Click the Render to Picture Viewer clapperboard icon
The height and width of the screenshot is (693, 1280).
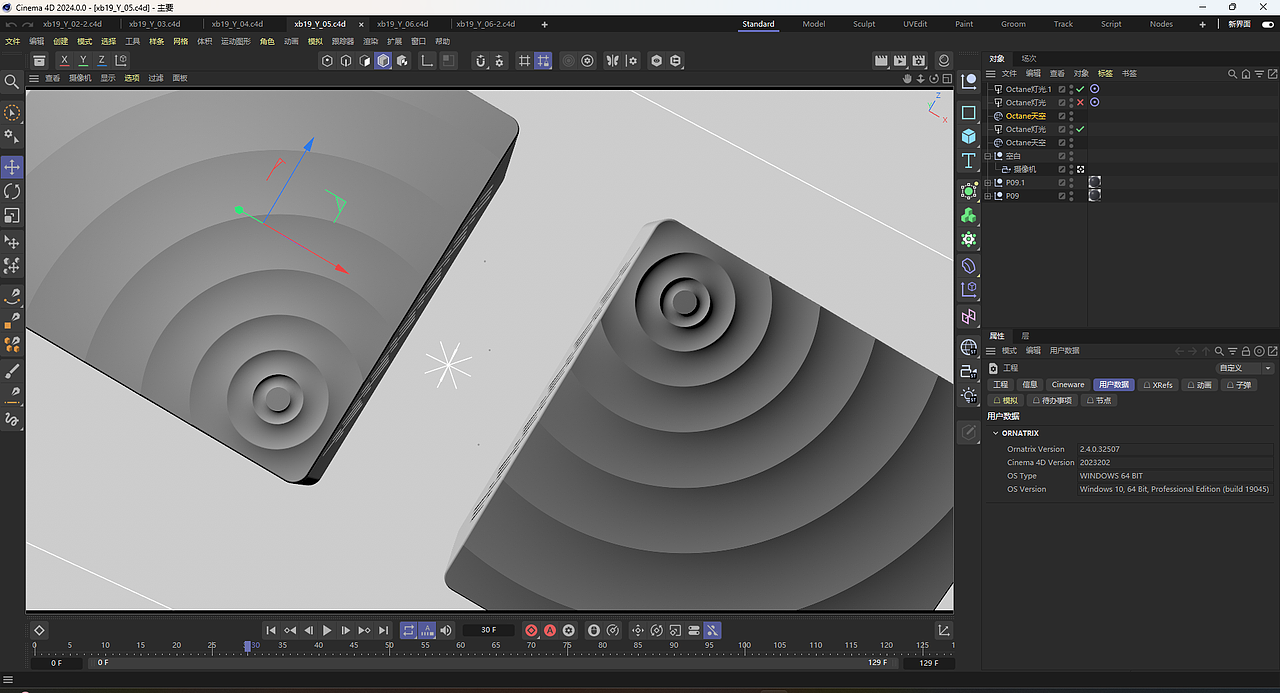point(900,61)
